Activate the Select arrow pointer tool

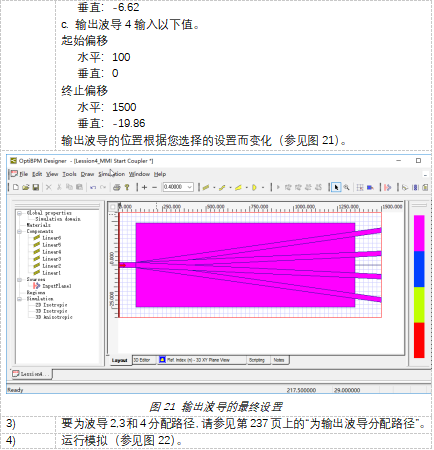(336, 187)
